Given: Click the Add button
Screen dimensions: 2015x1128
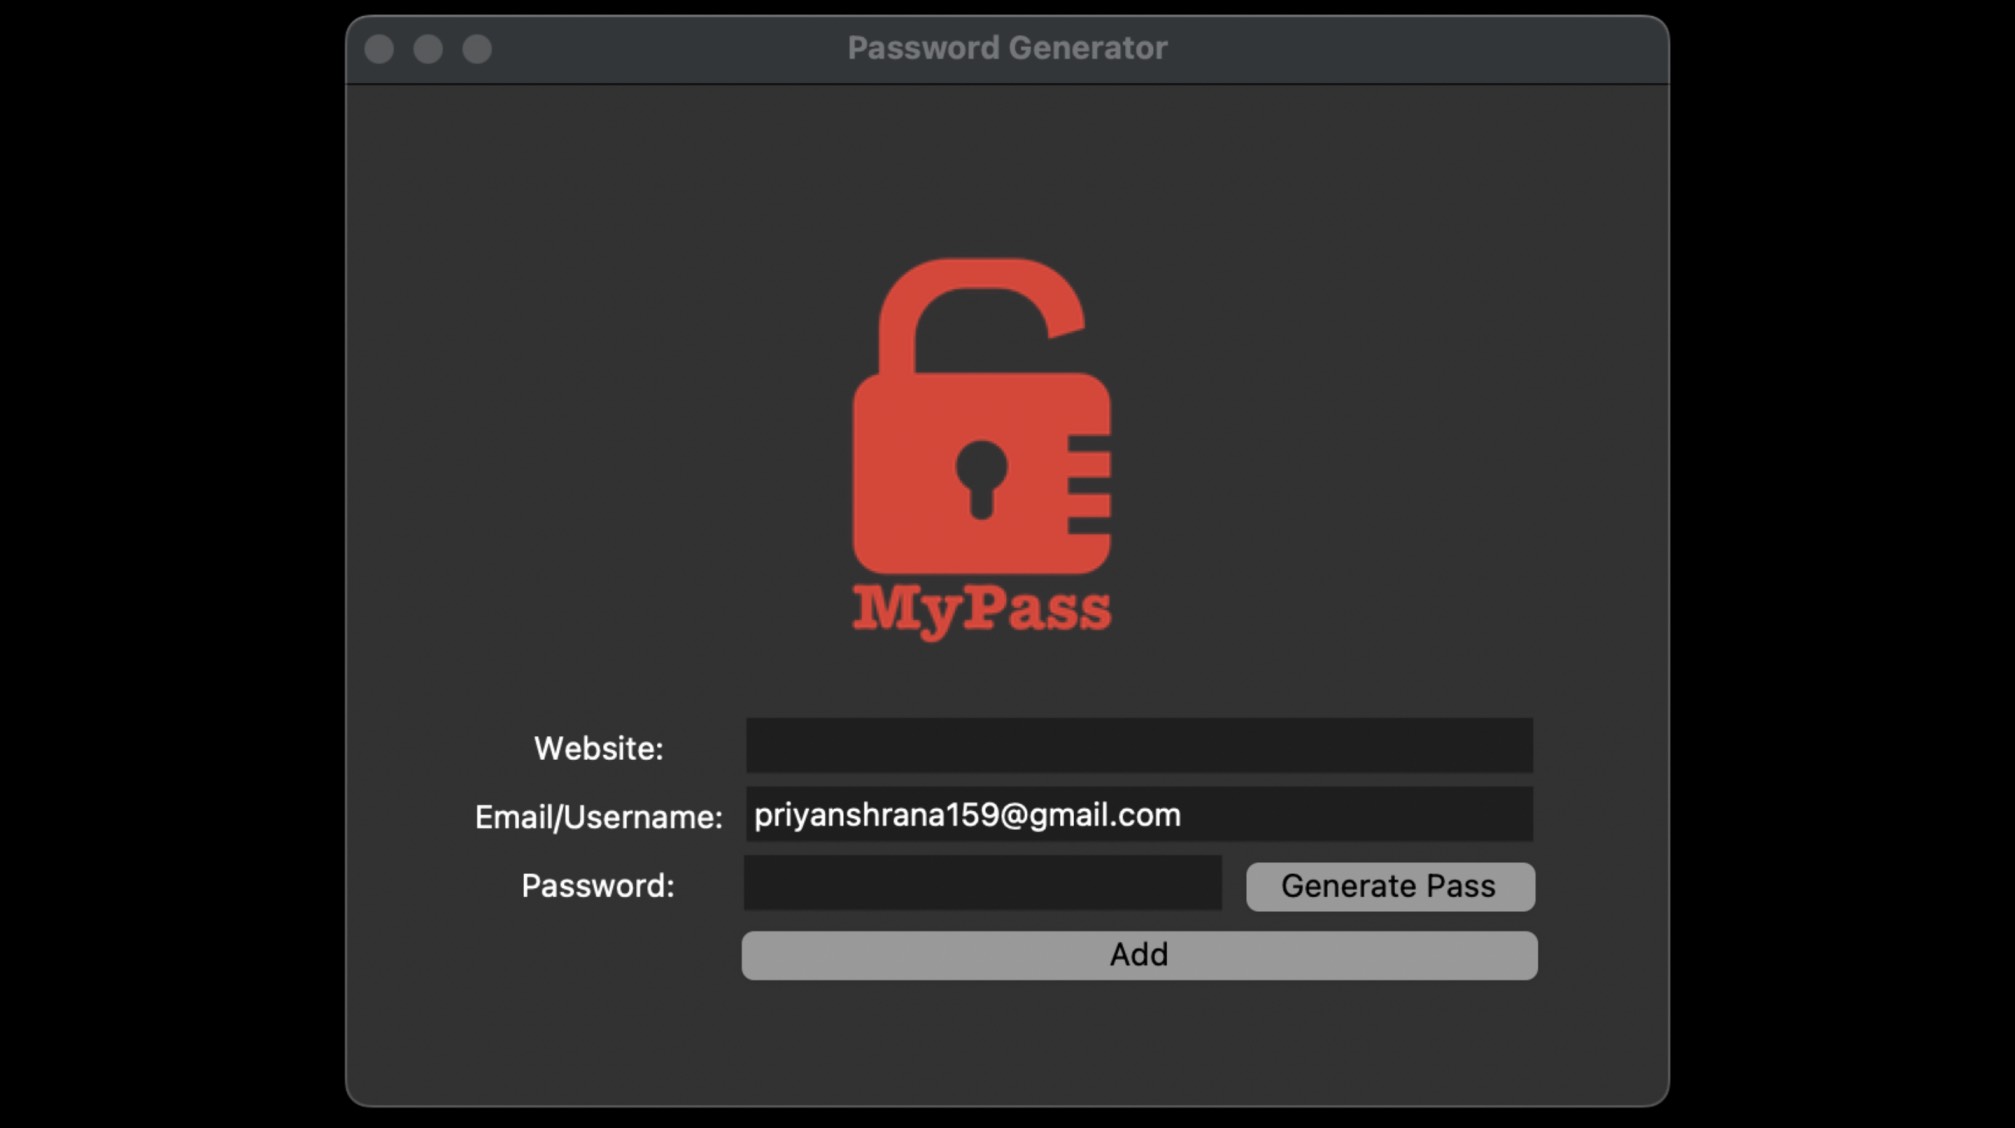Looking at the screenshot, I should pyautogui.click(x=1138, y=955).
